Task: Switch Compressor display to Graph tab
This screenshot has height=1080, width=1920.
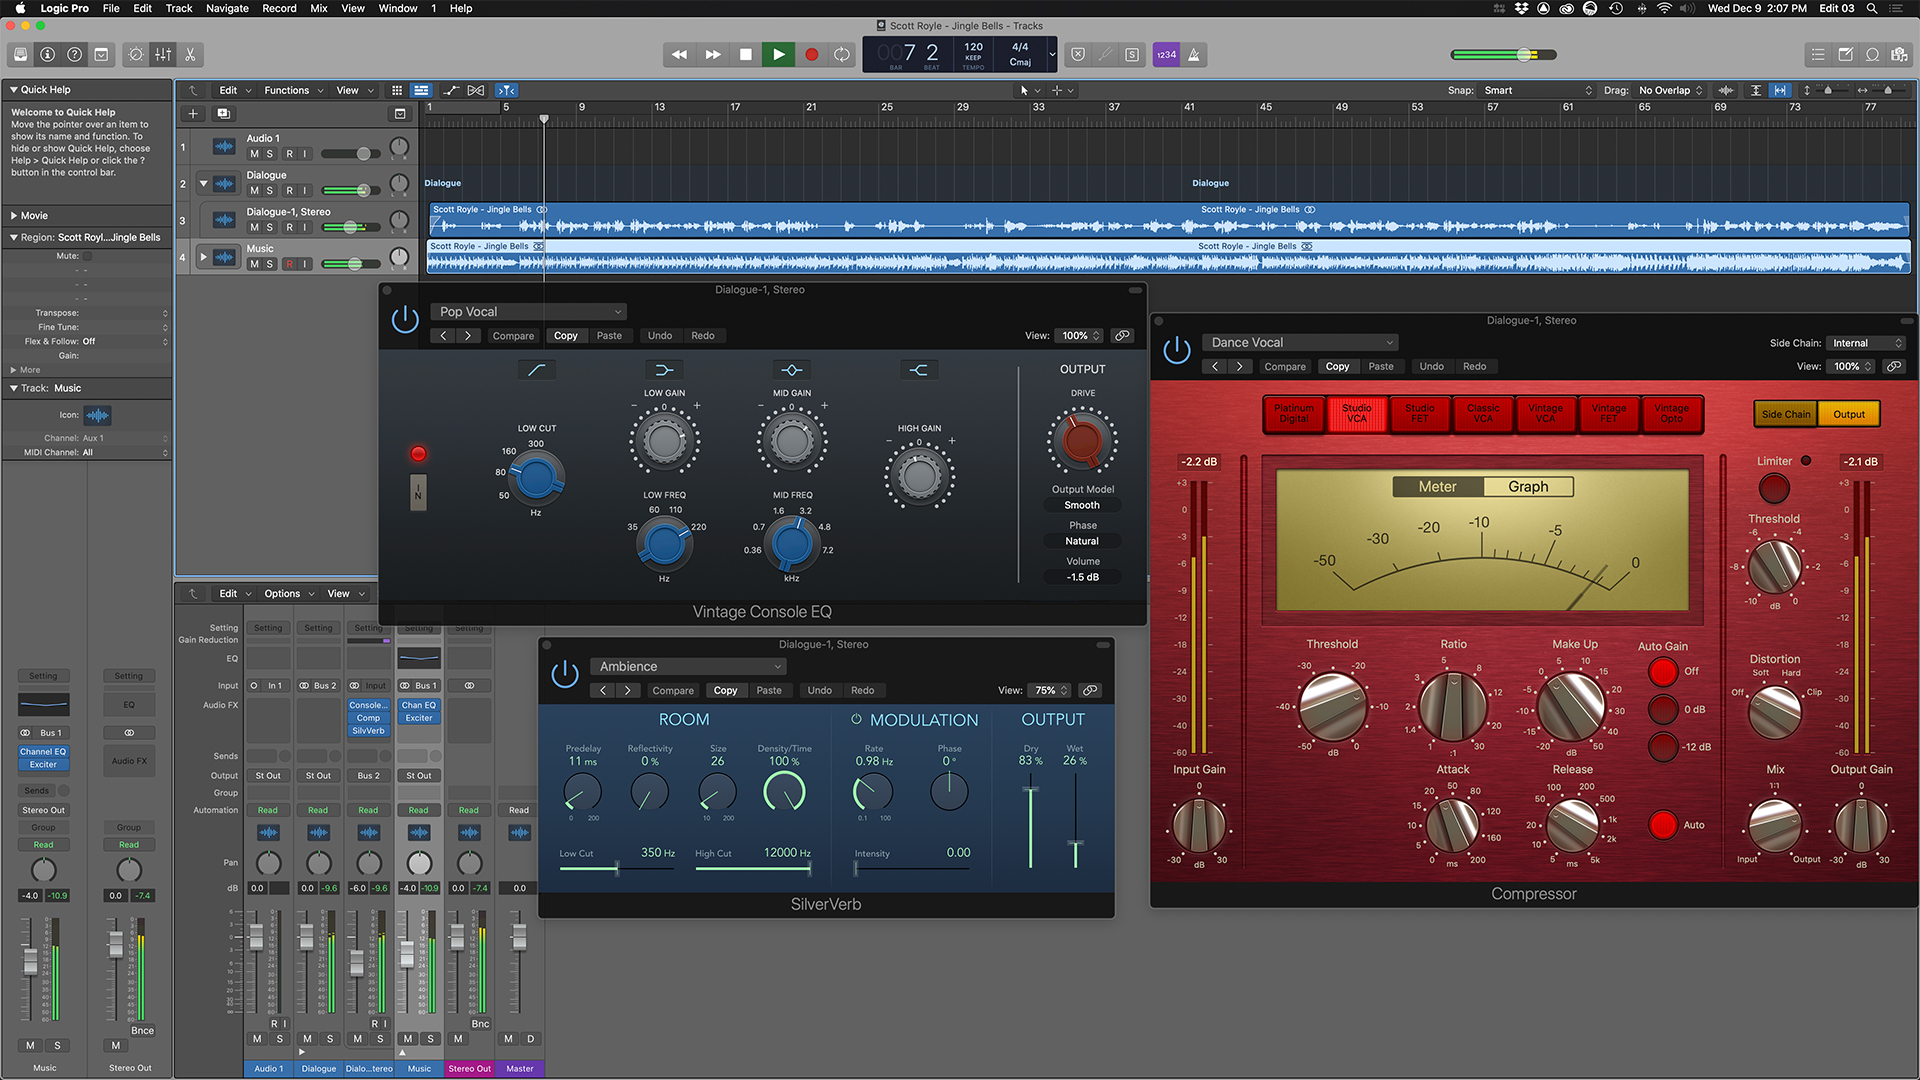Action: coord(1528,487)
